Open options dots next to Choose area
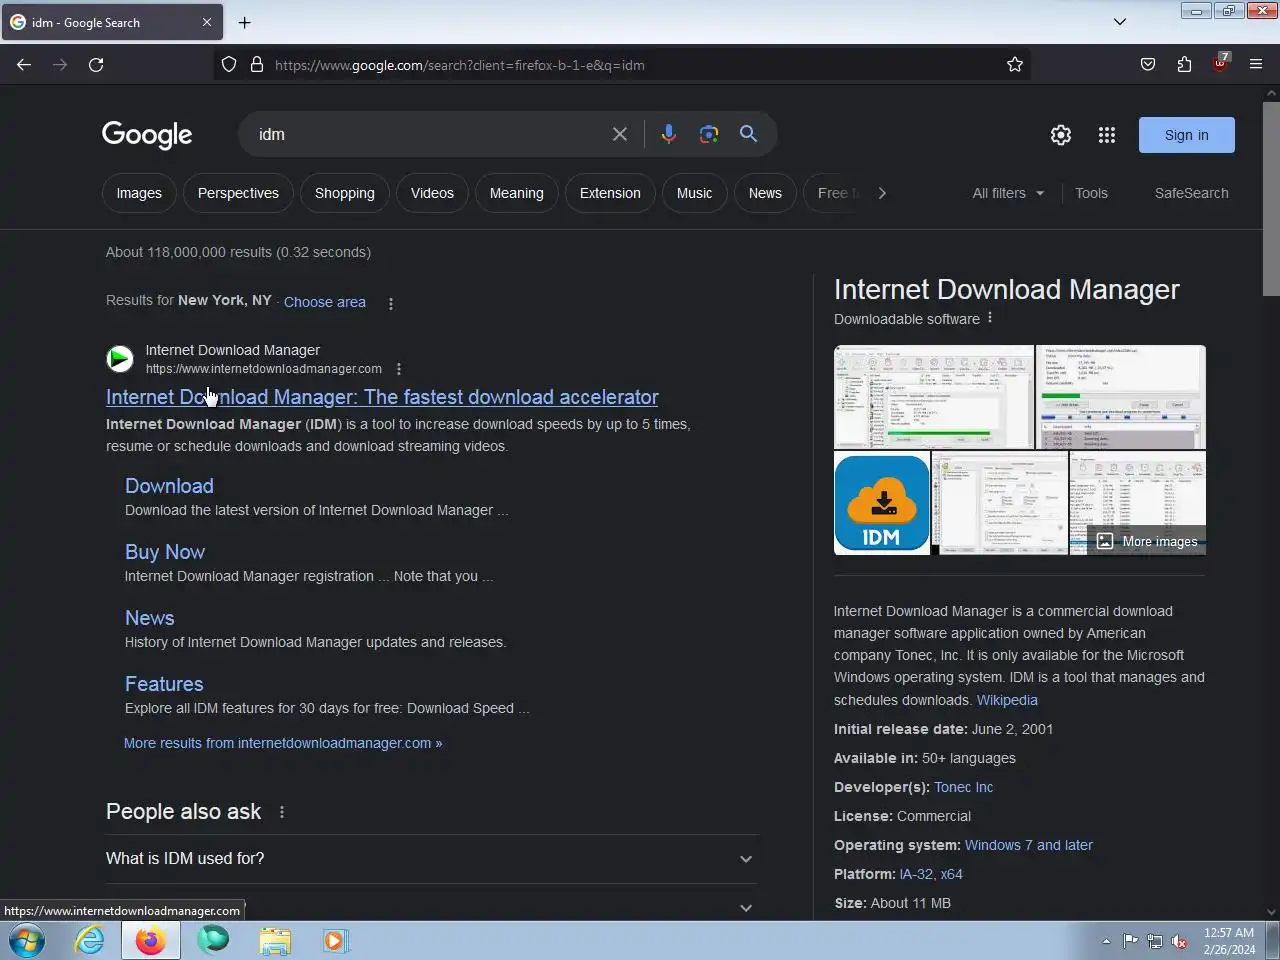The image size is (1280, 960). [x=391, y=303]
